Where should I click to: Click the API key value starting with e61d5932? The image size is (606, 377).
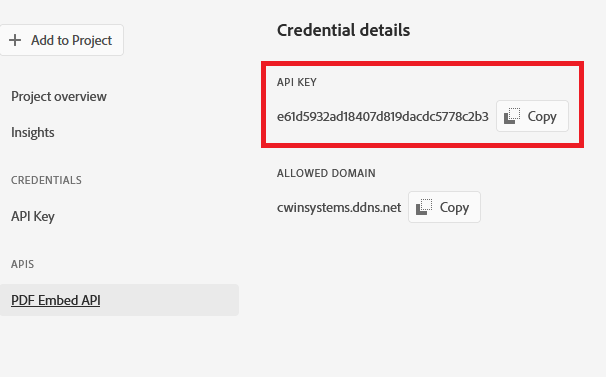[x=383, y=116]
